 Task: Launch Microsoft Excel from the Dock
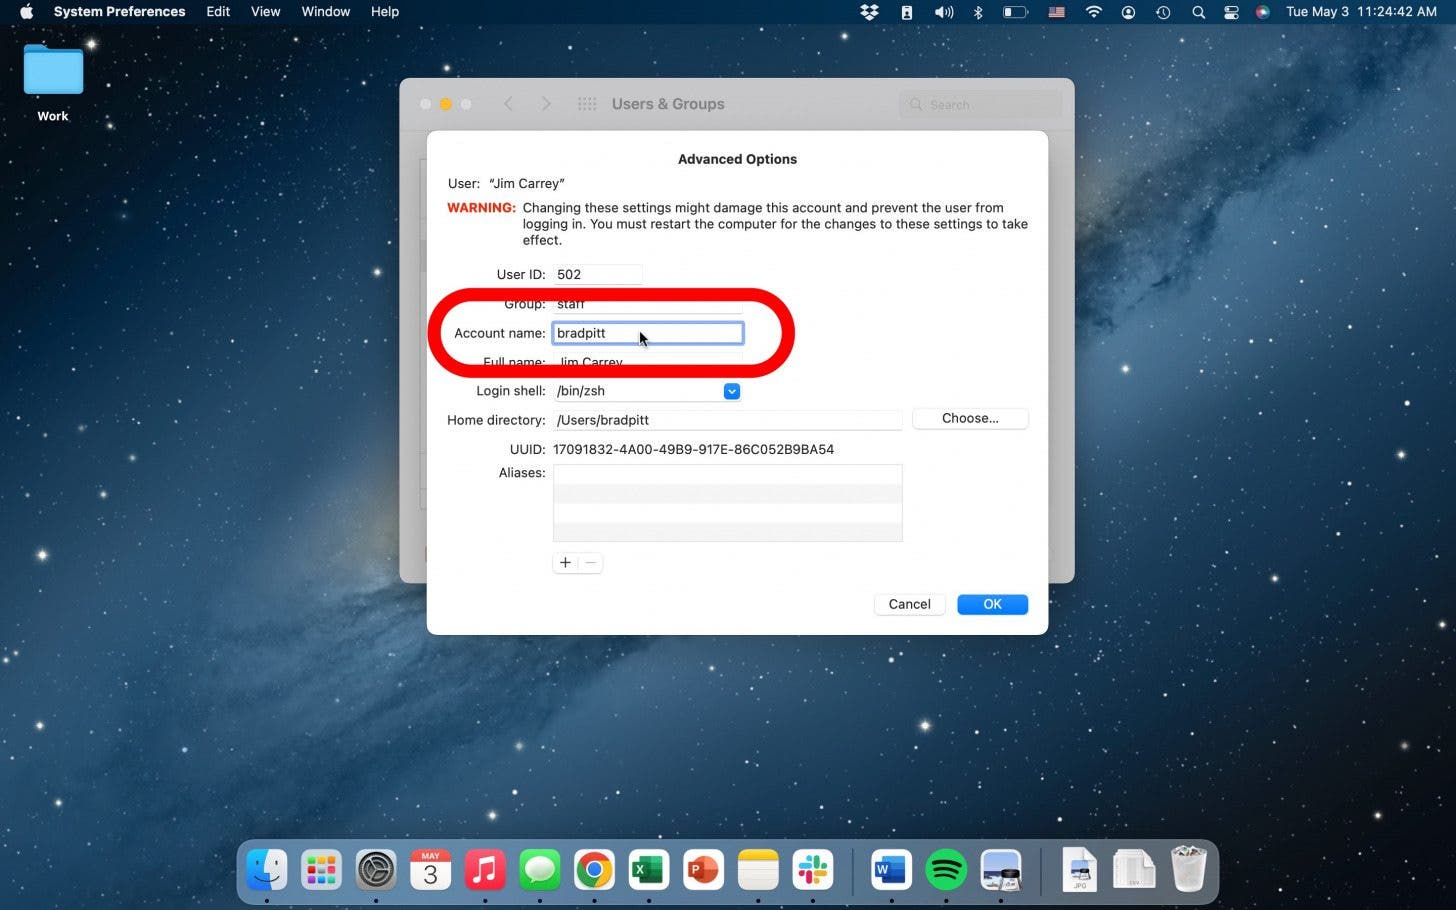click(648, 870)
